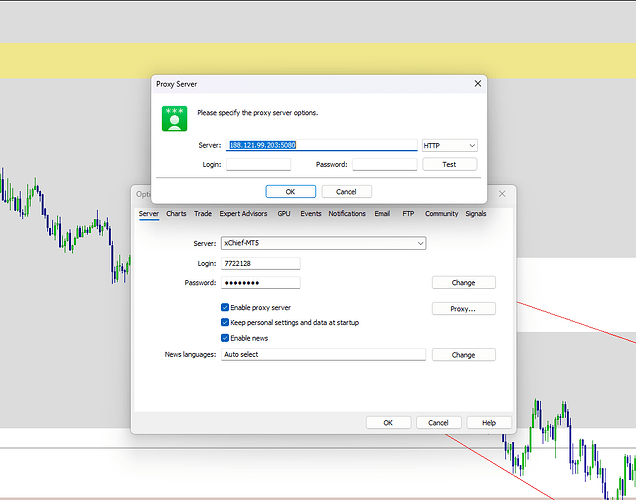This screenshot has width=636, height=500.
Task: Switch to the Server tab
Action: [149, 214]
